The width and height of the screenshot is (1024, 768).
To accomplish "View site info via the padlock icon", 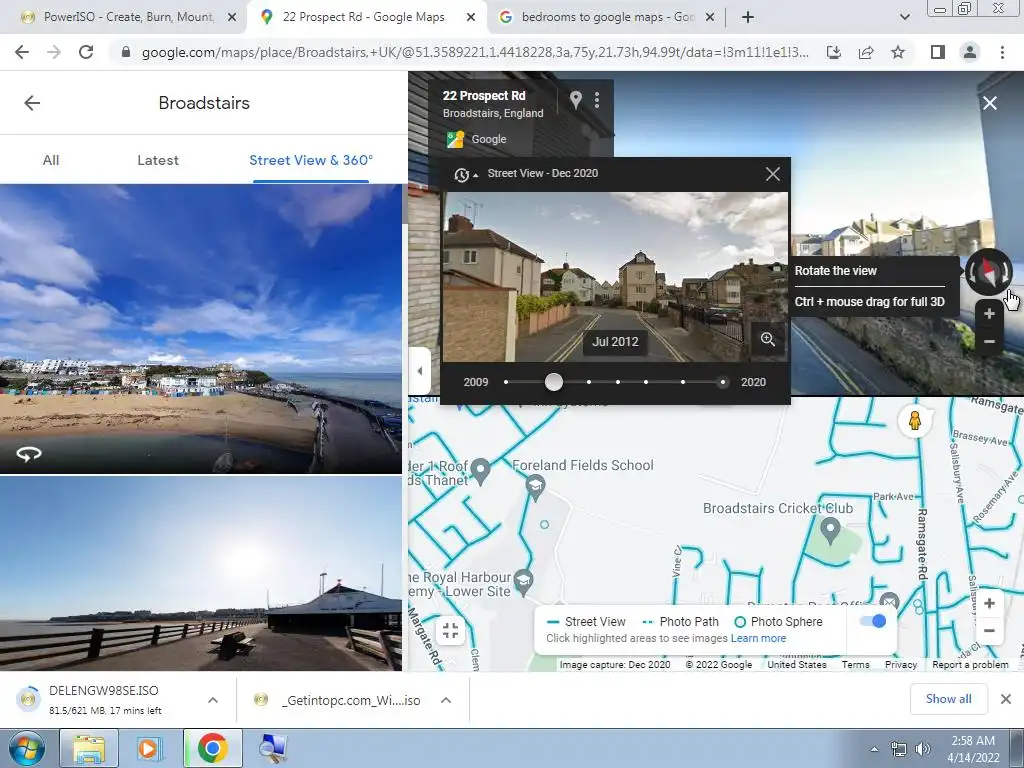I will (x=126, y=52).
